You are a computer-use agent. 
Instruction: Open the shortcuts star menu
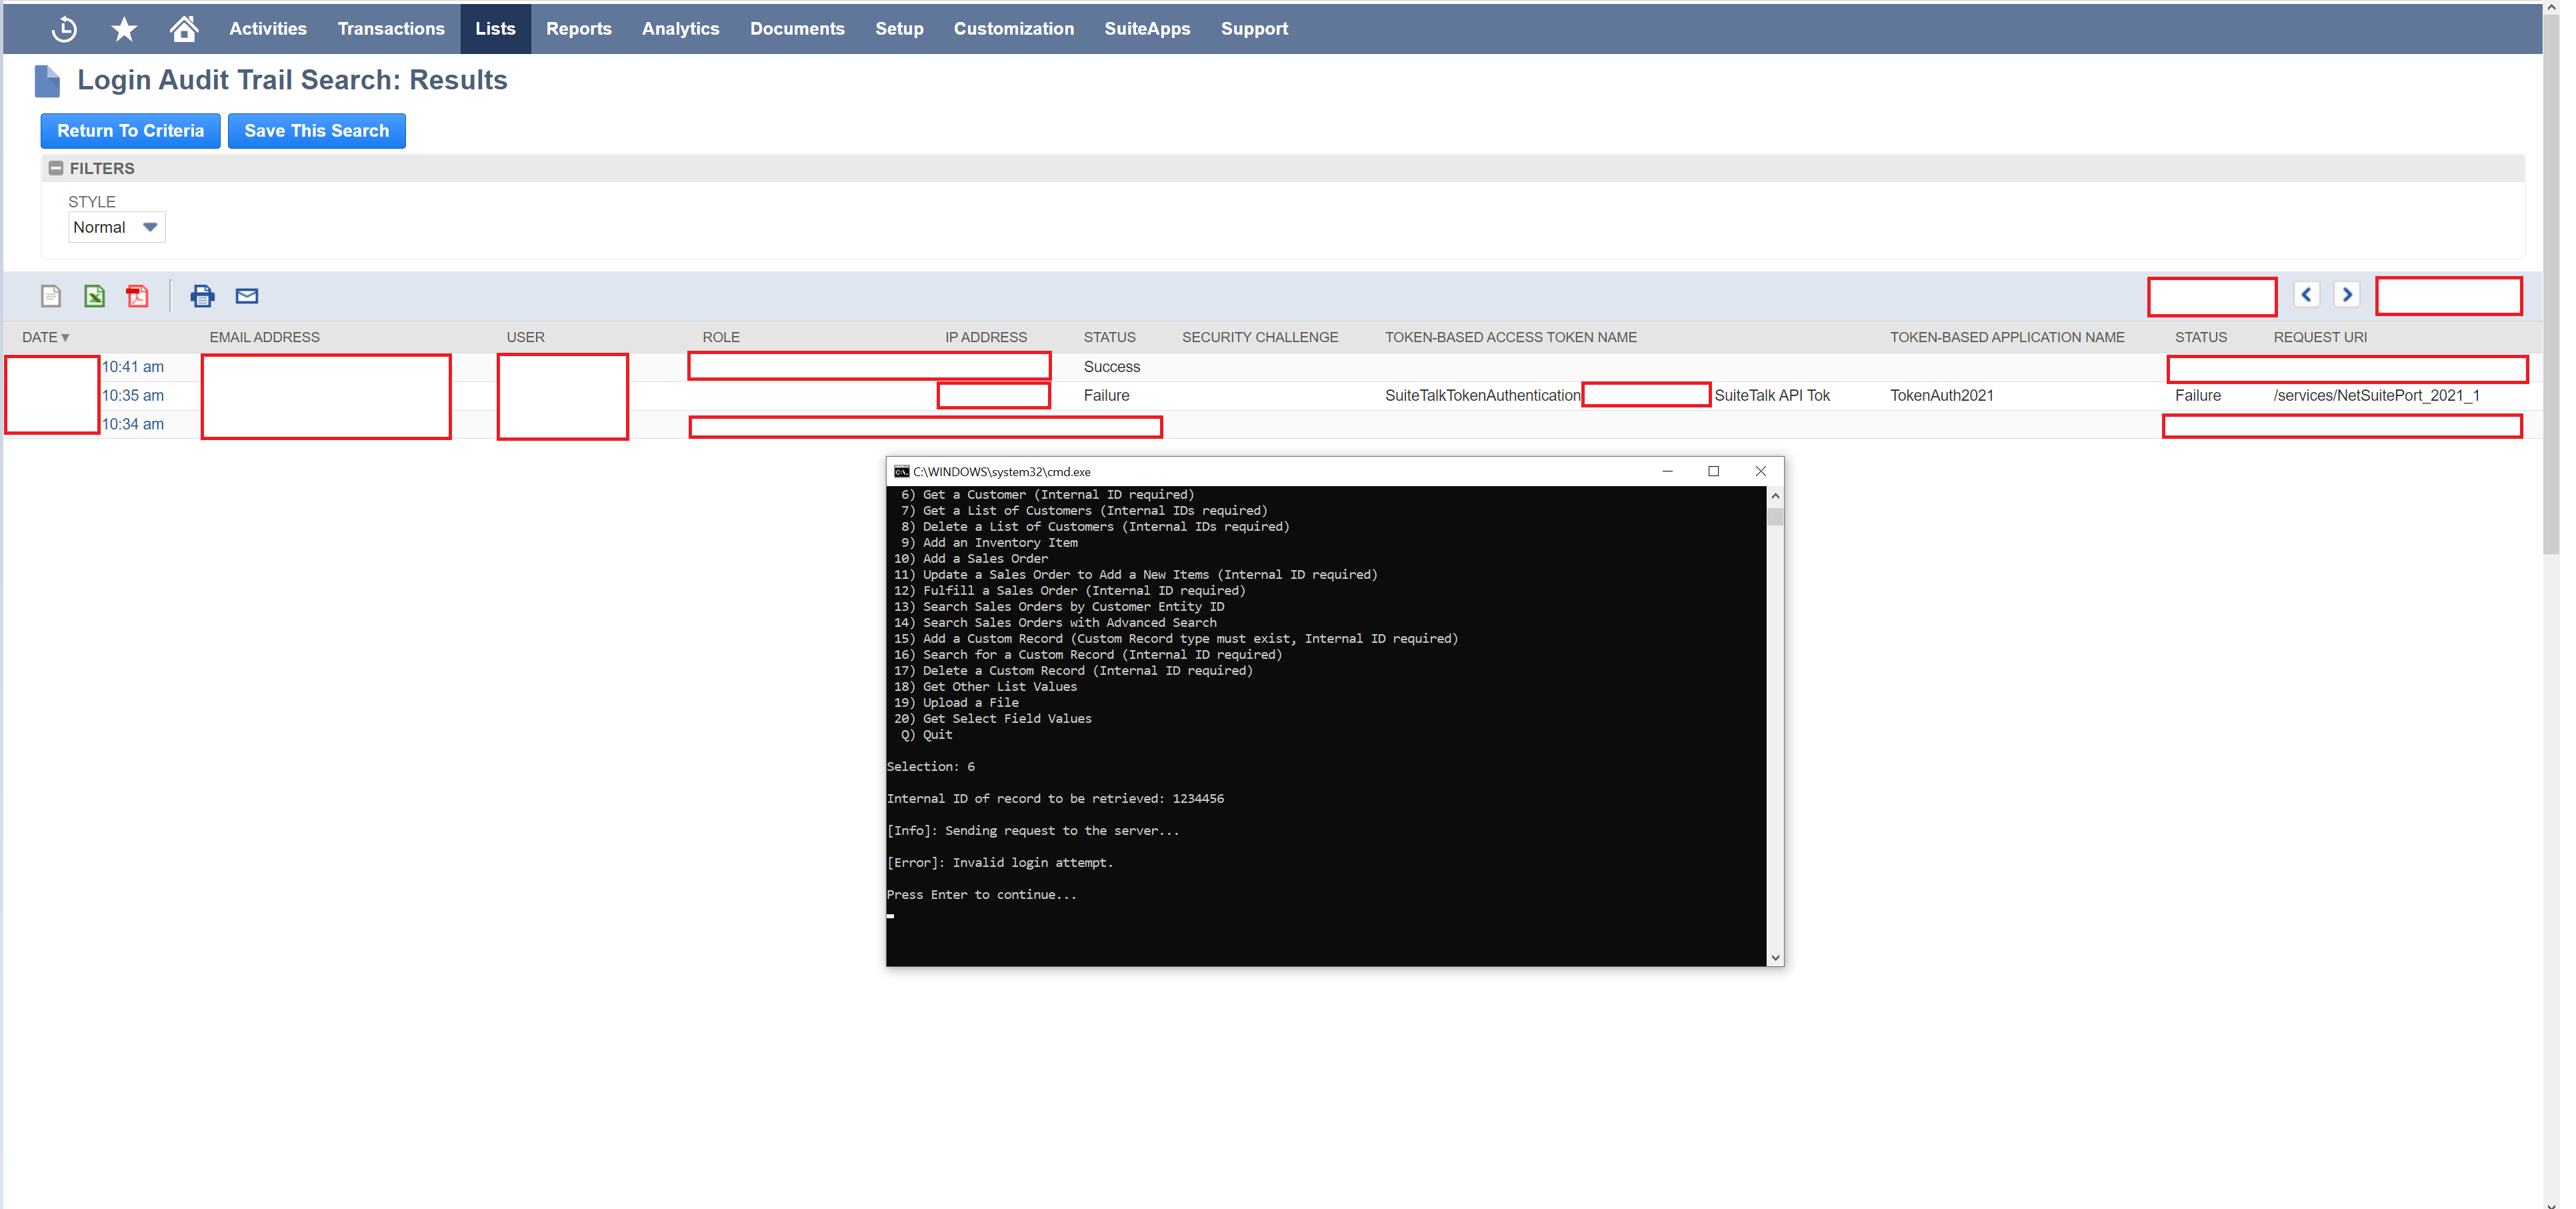pos(123,28)
